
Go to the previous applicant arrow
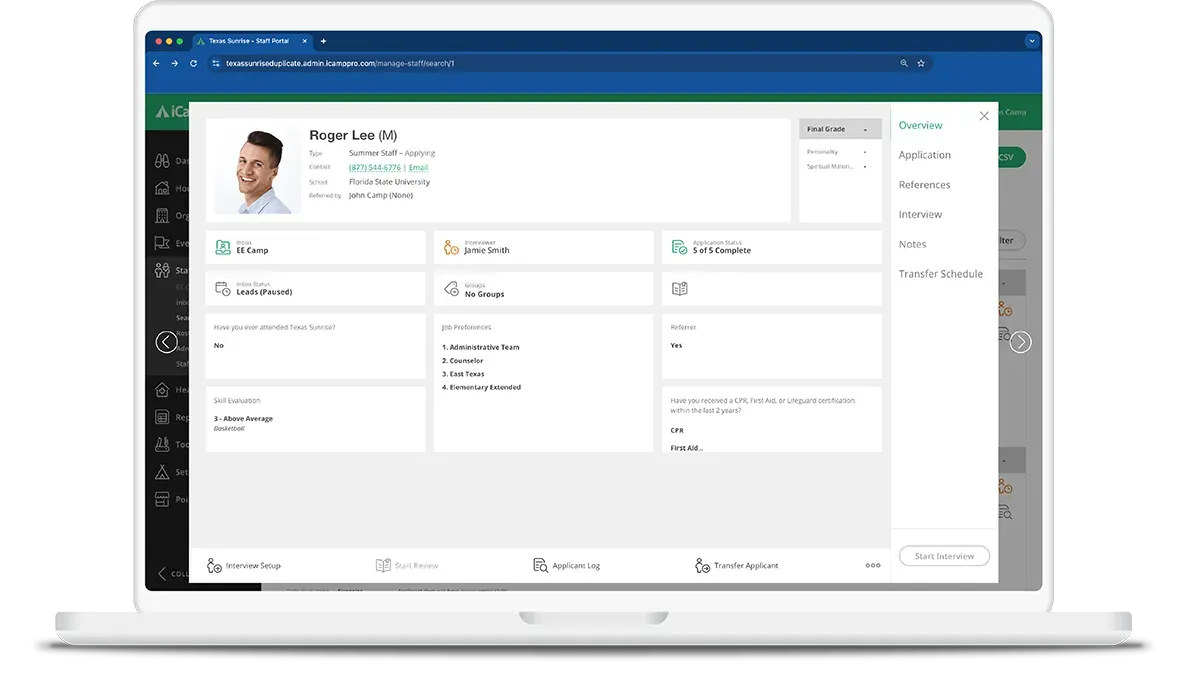point(167,342)
